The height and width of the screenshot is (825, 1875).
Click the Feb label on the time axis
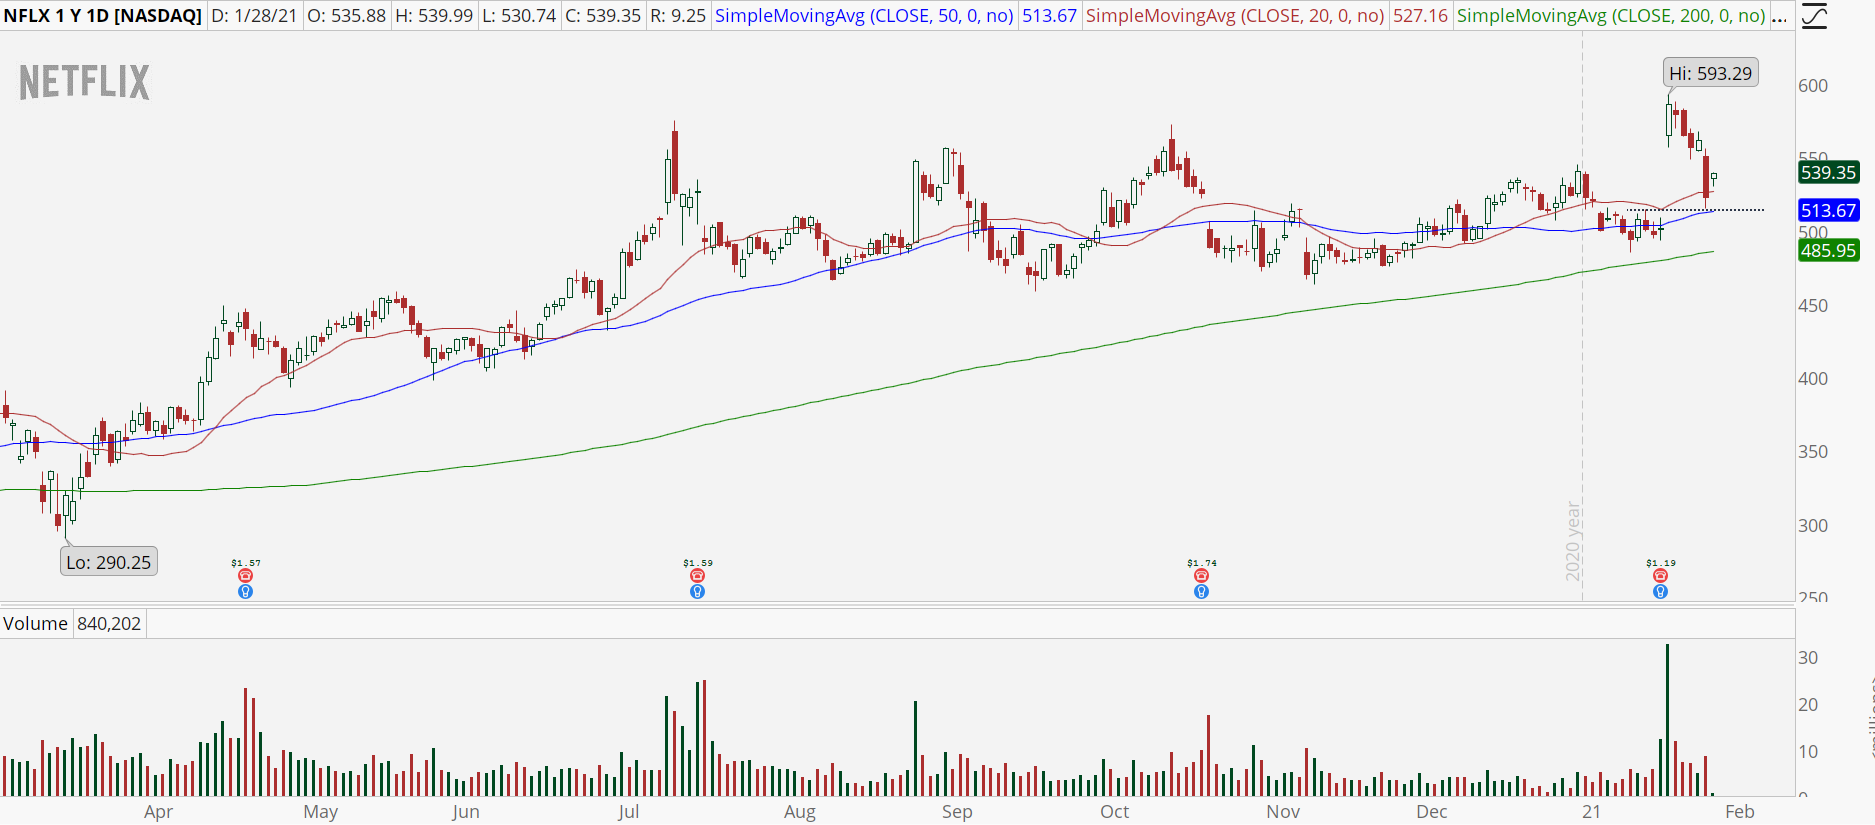point(1740,812)
